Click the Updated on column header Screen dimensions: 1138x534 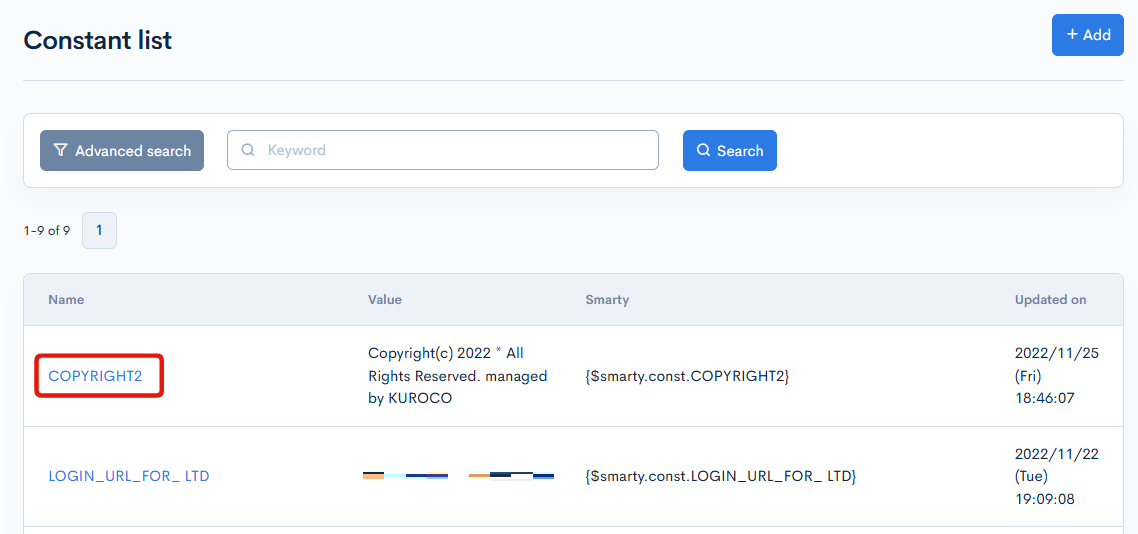point(1050,300)
